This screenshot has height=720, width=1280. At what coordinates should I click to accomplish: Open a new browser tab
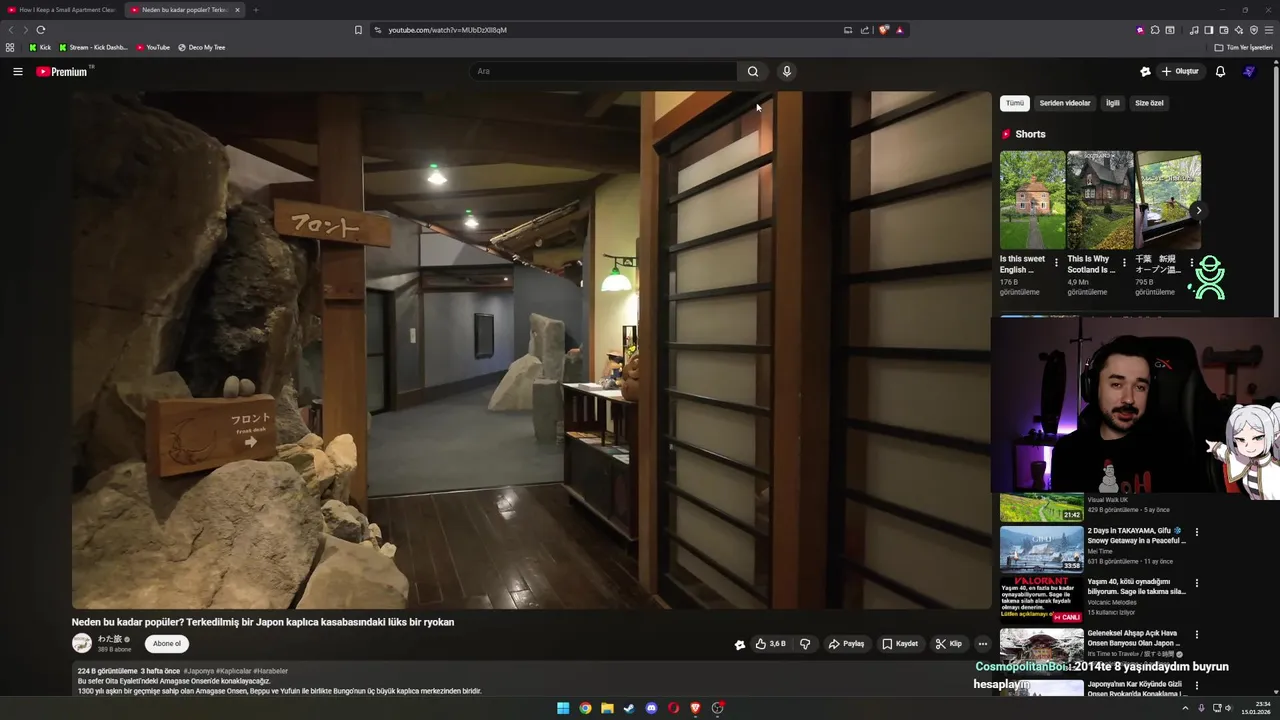pyautogui.click(x=256, y=10)
